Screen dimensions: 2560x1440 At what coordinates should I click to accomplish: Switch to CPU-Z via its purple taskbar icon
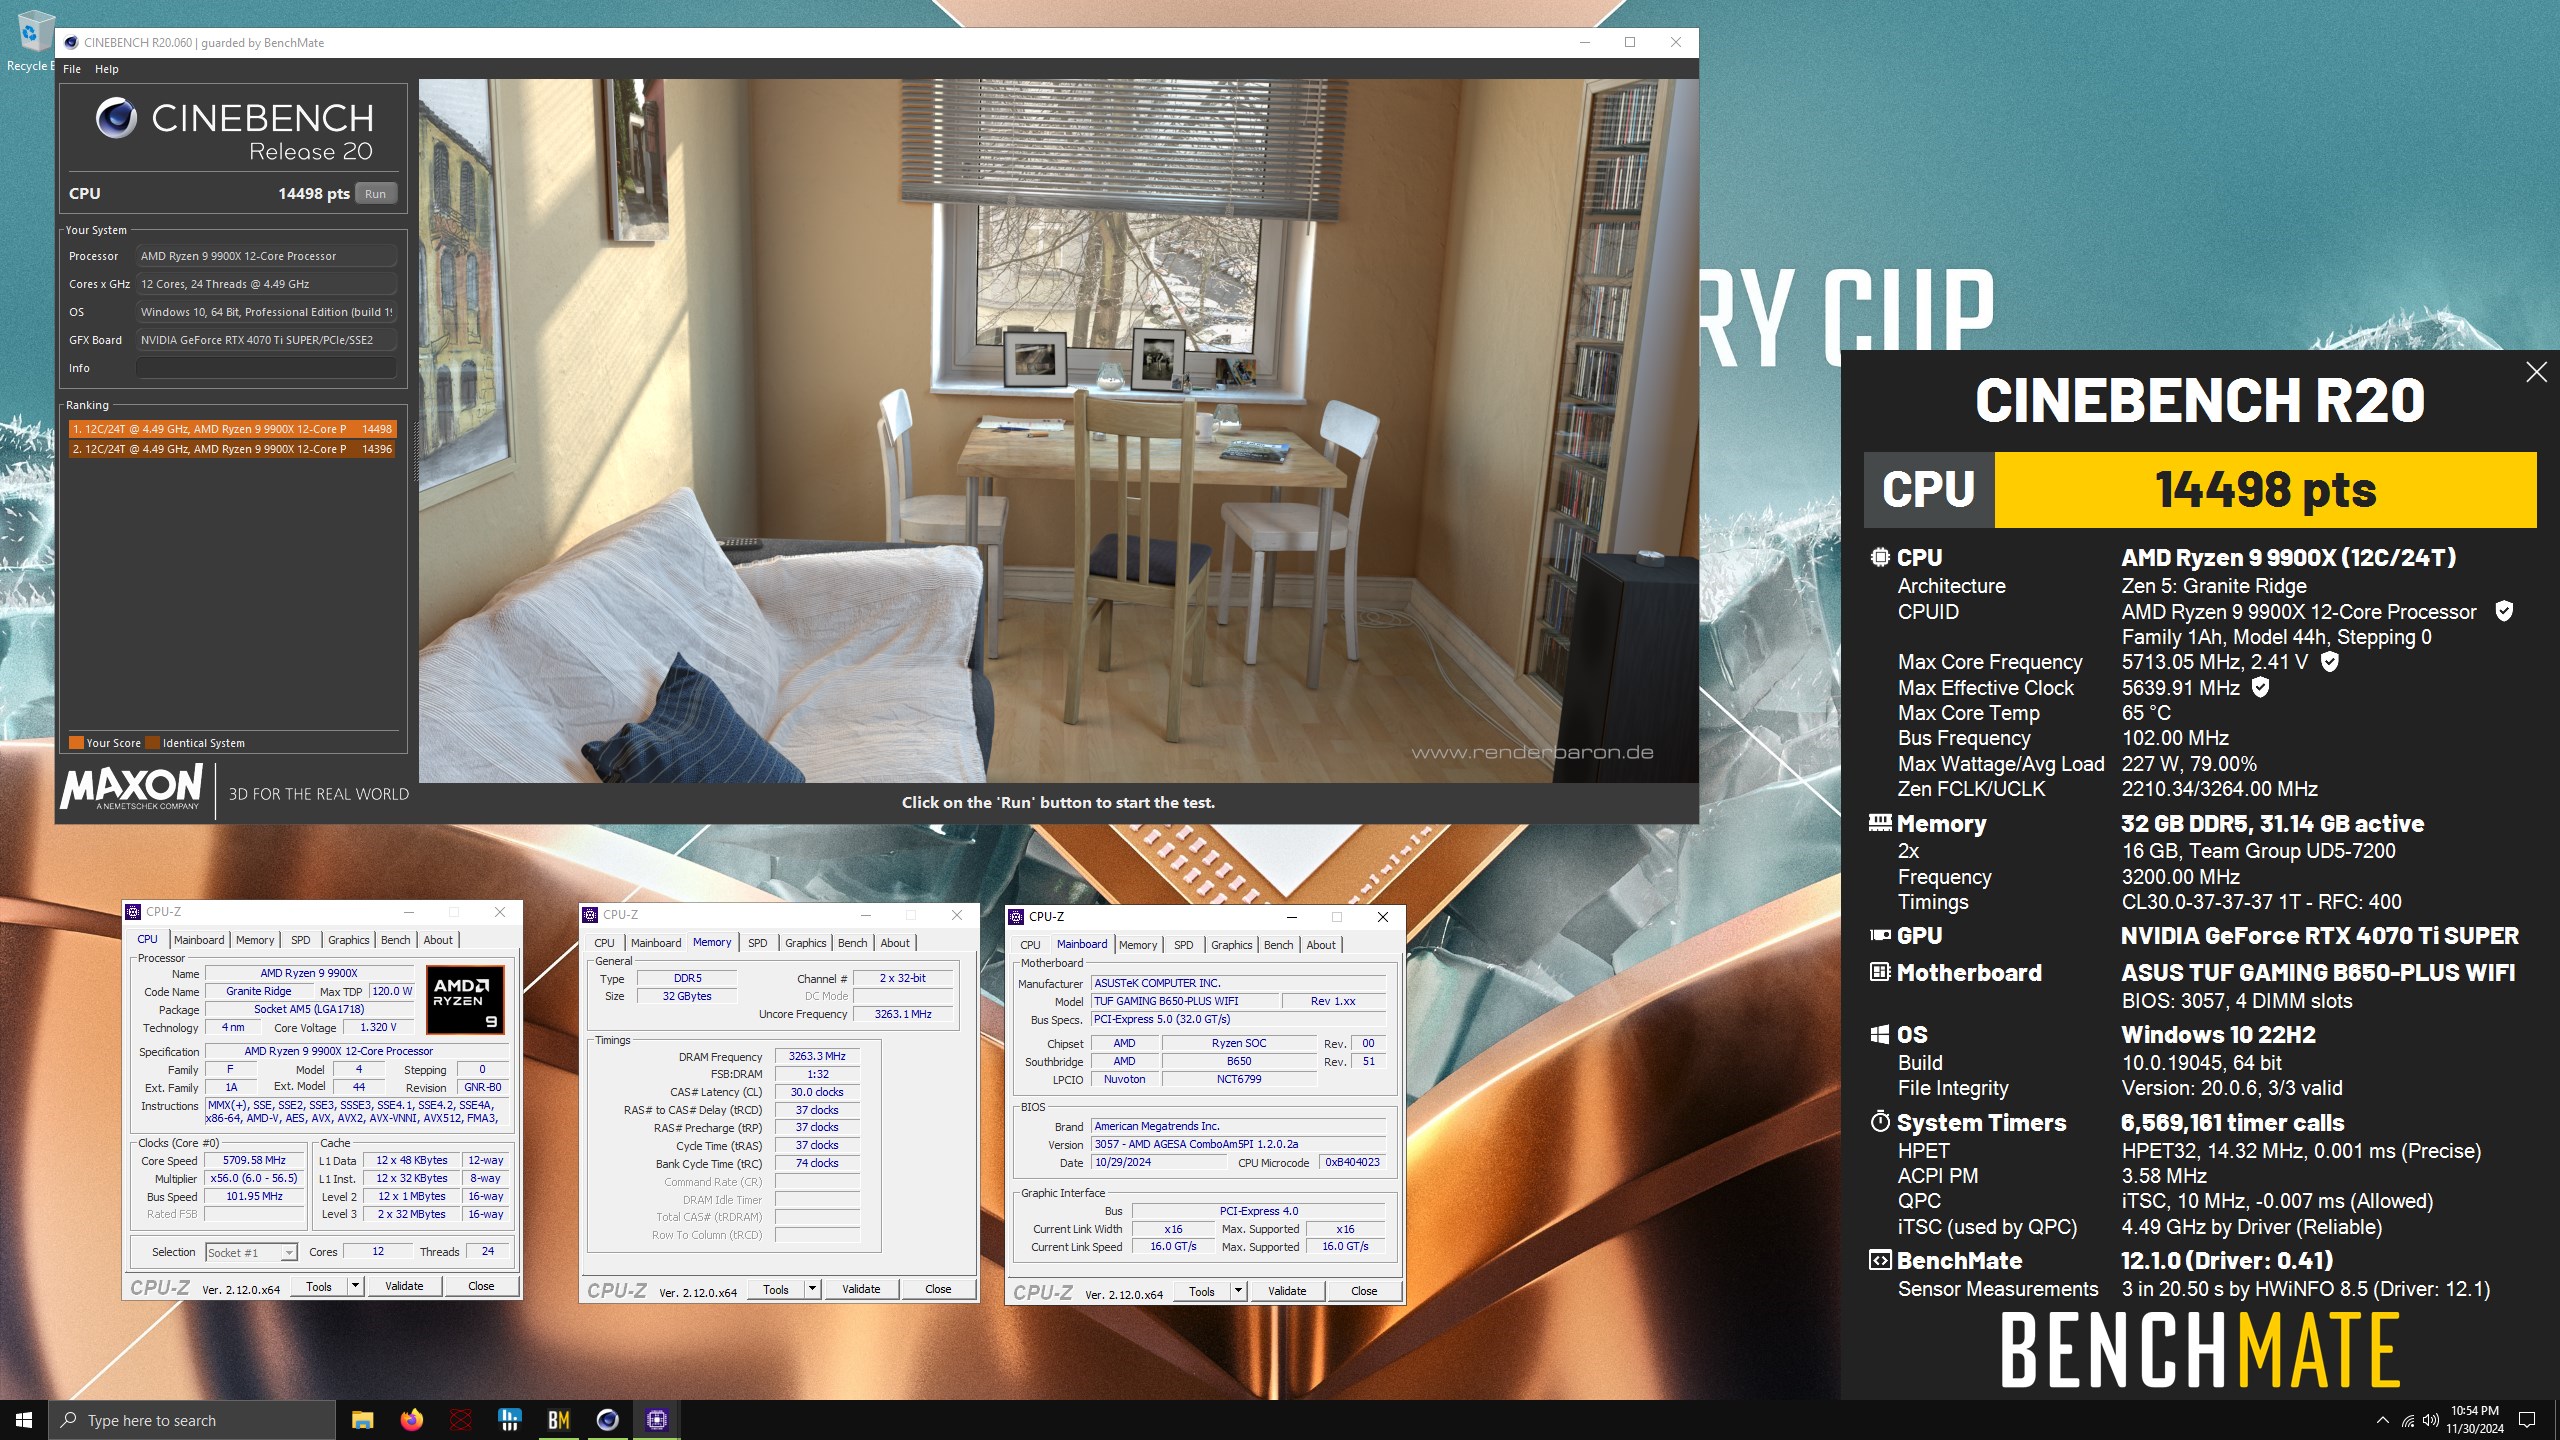(656, 1420)
